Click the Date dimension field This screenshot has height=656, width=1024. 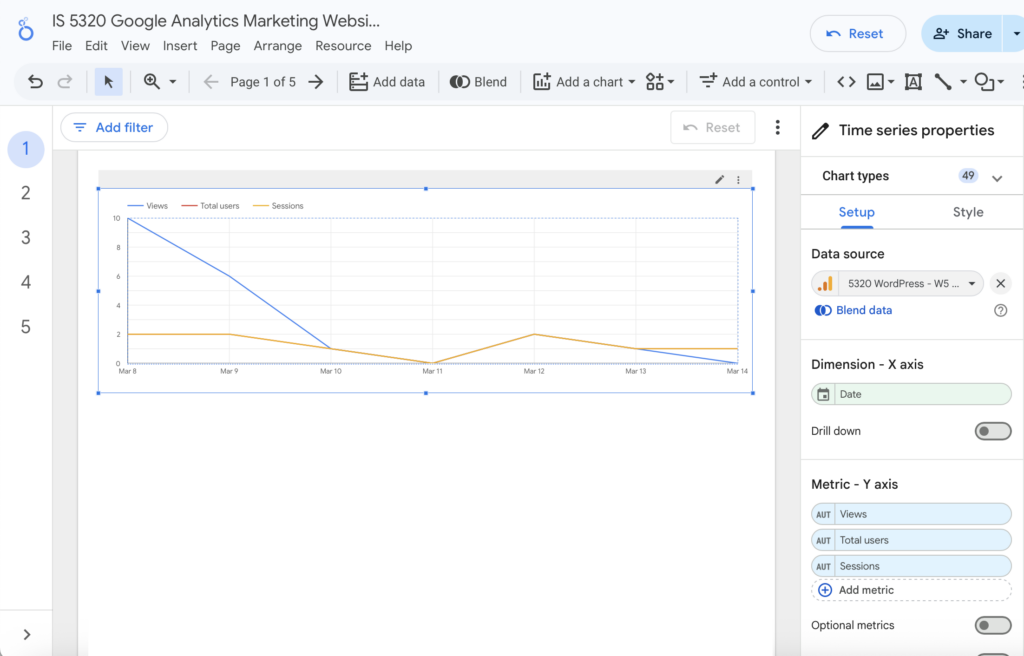(911, 394)
